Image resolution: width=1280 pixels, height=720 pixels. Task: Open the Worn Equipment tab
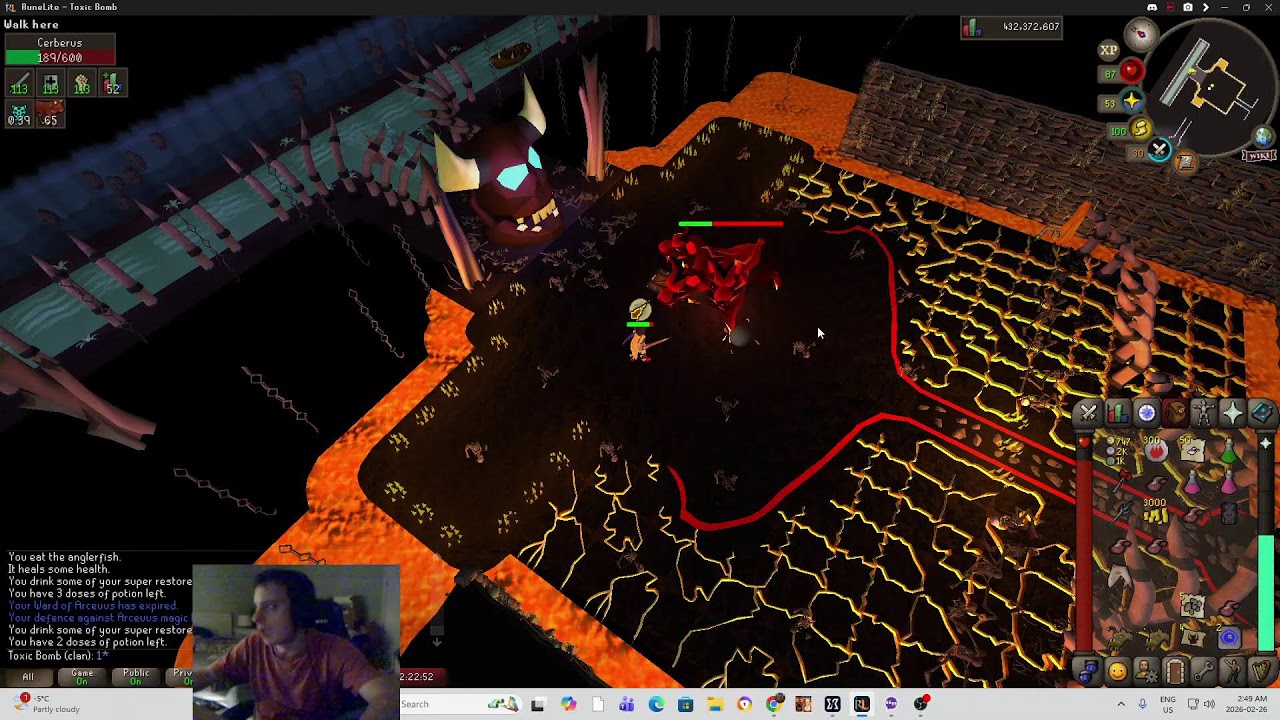[x=1204, y=413]
